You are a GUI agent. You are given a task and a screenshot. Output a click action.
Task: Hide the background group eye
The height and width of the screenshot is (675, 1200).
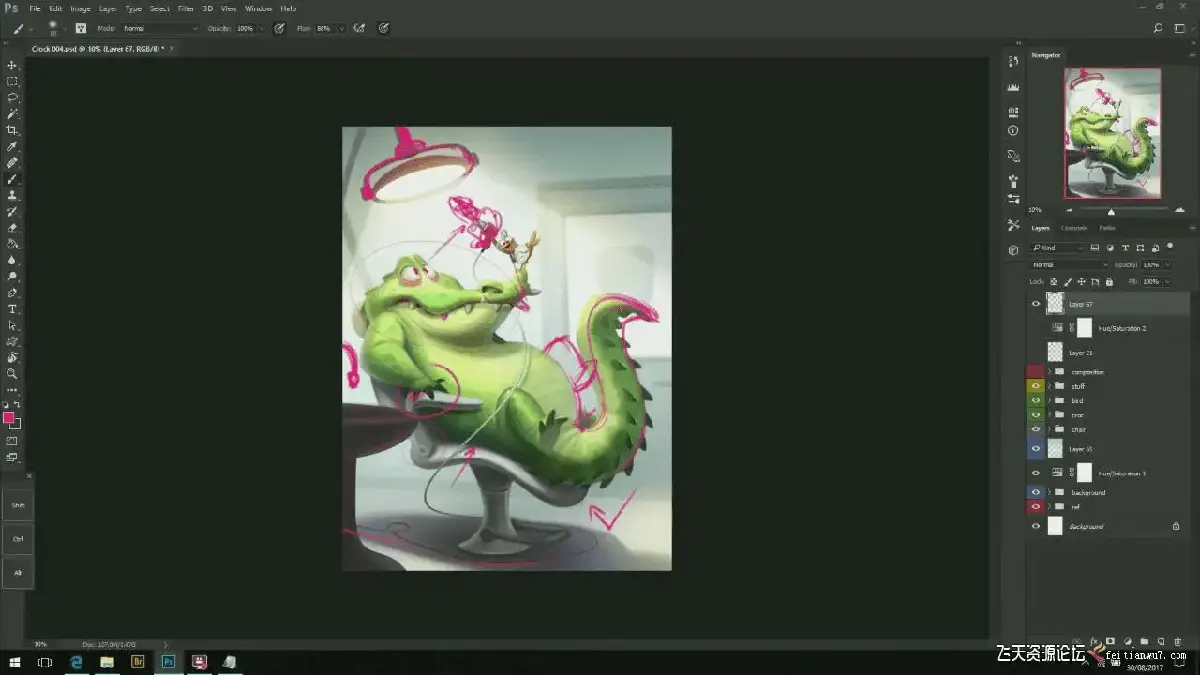pos(1036,493)
